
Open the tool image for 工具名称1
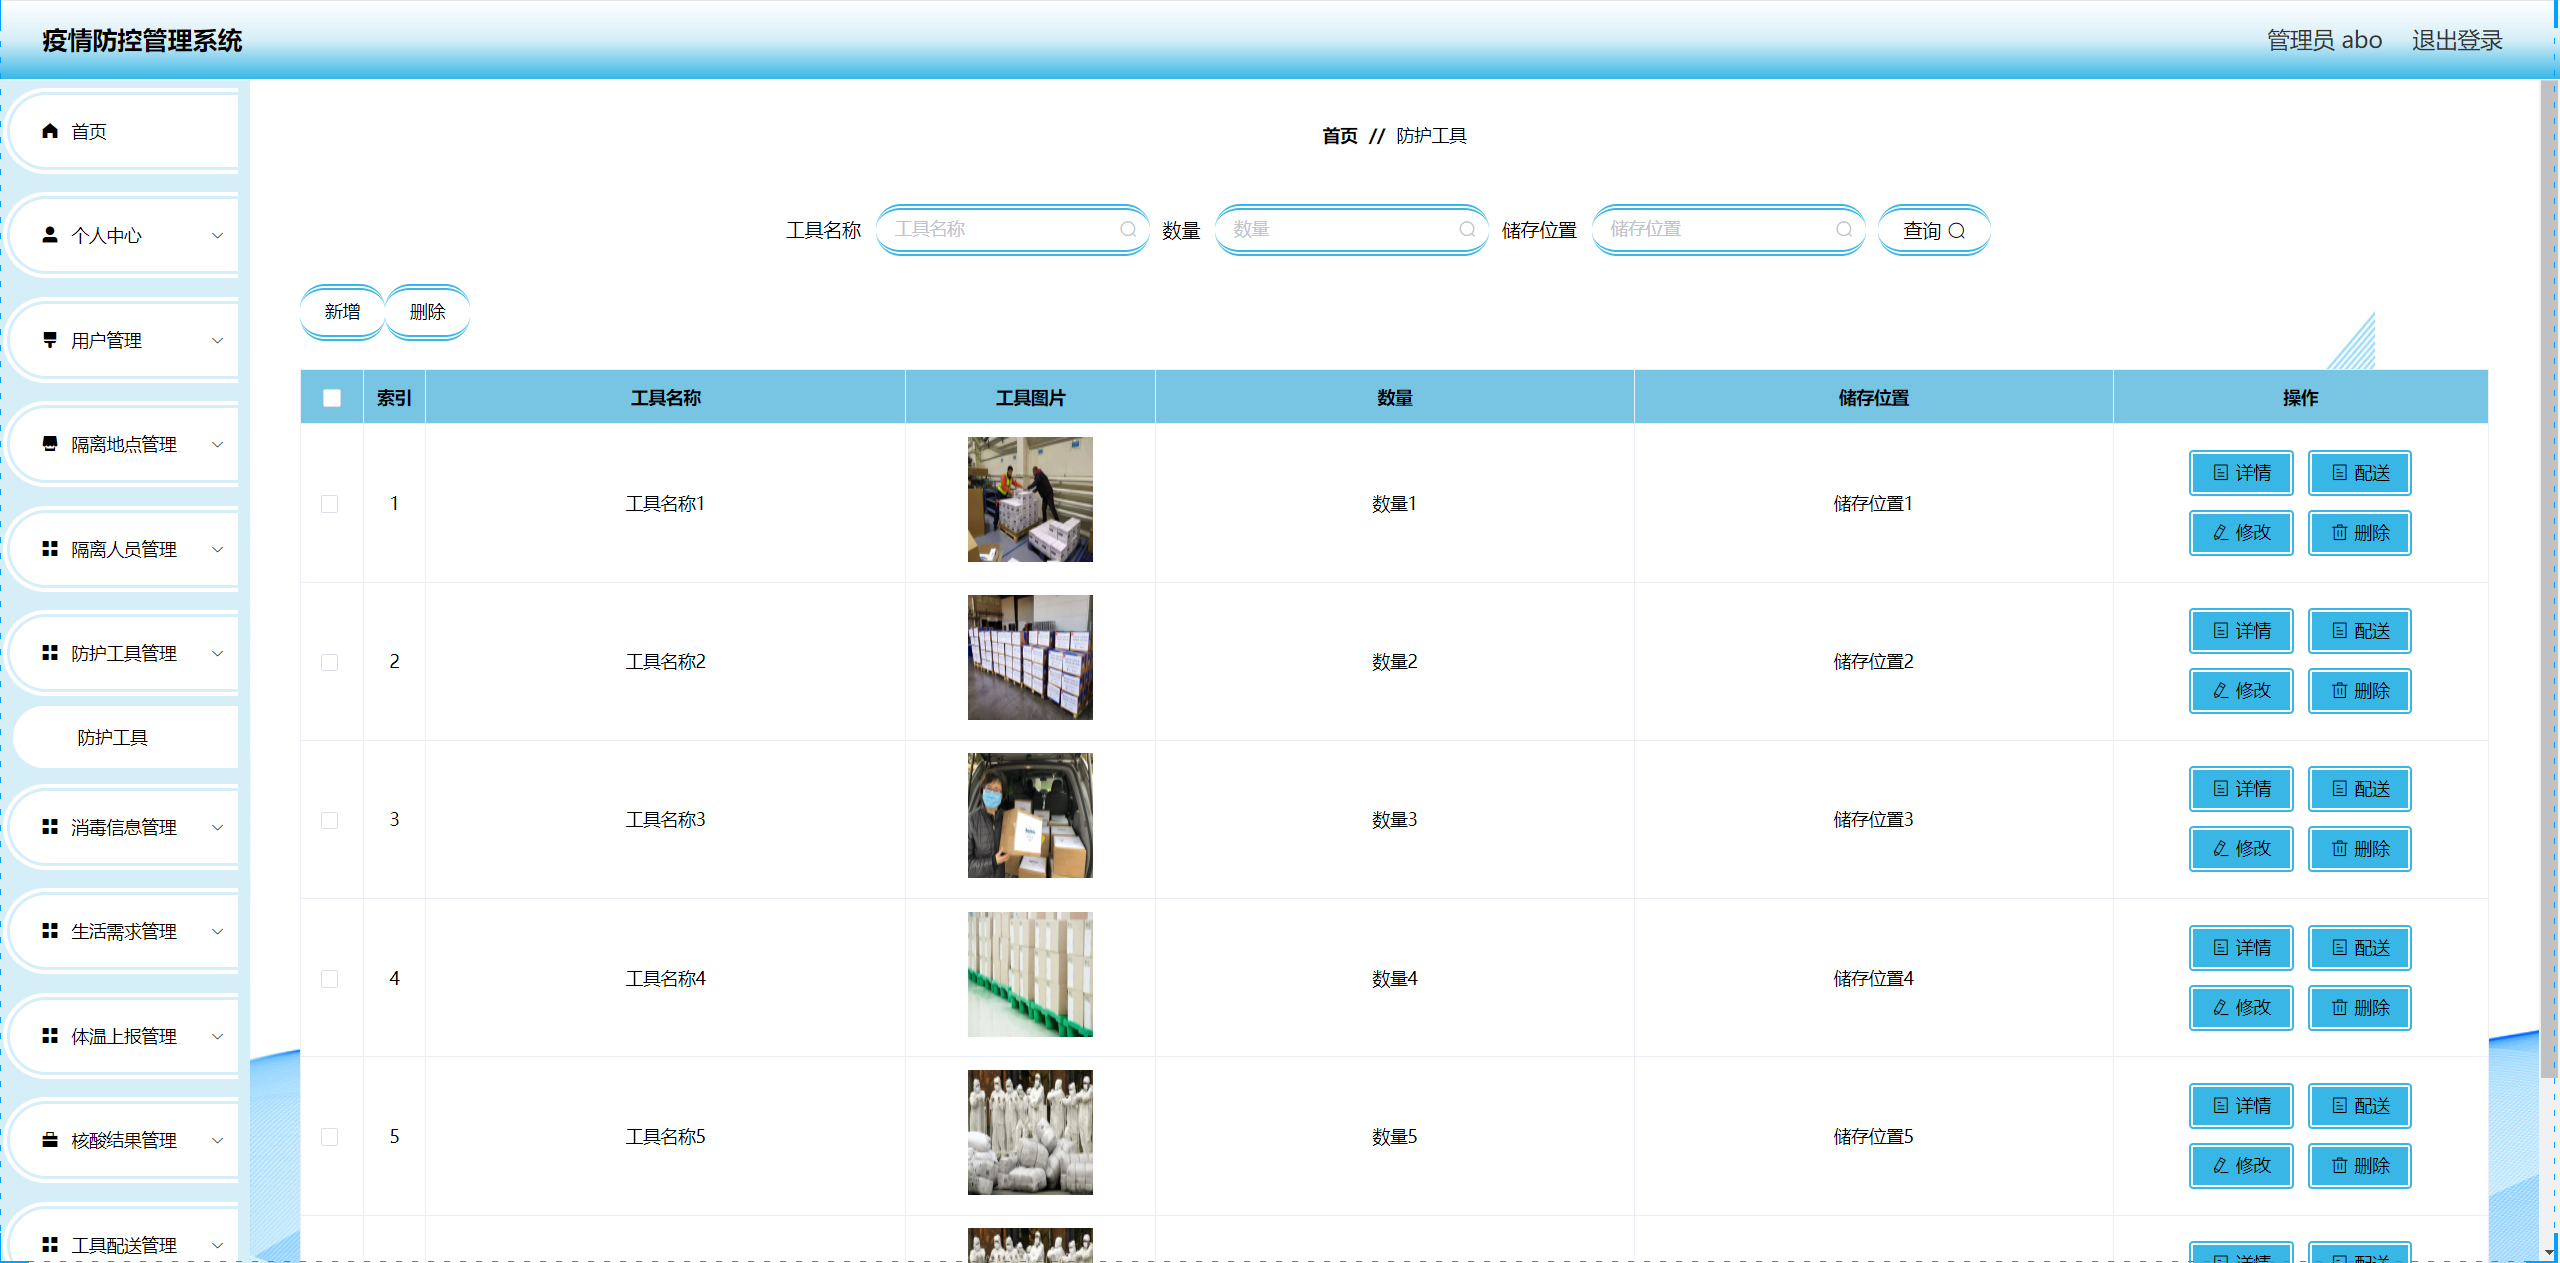1030,499
